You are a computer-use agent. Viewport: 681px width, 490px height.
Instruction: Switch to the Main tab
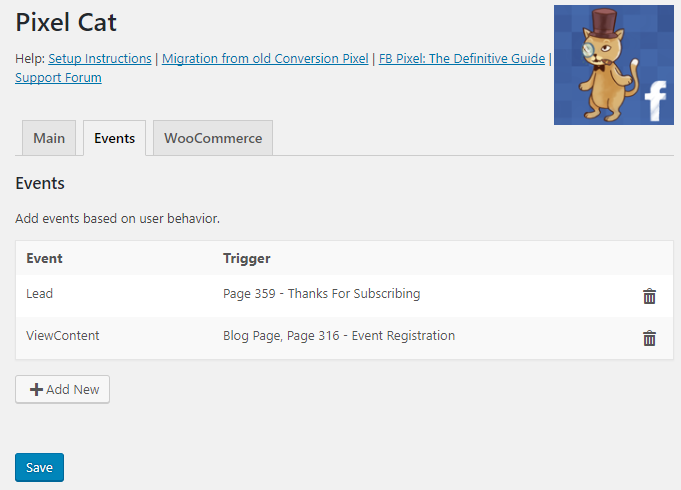[49, 138]
